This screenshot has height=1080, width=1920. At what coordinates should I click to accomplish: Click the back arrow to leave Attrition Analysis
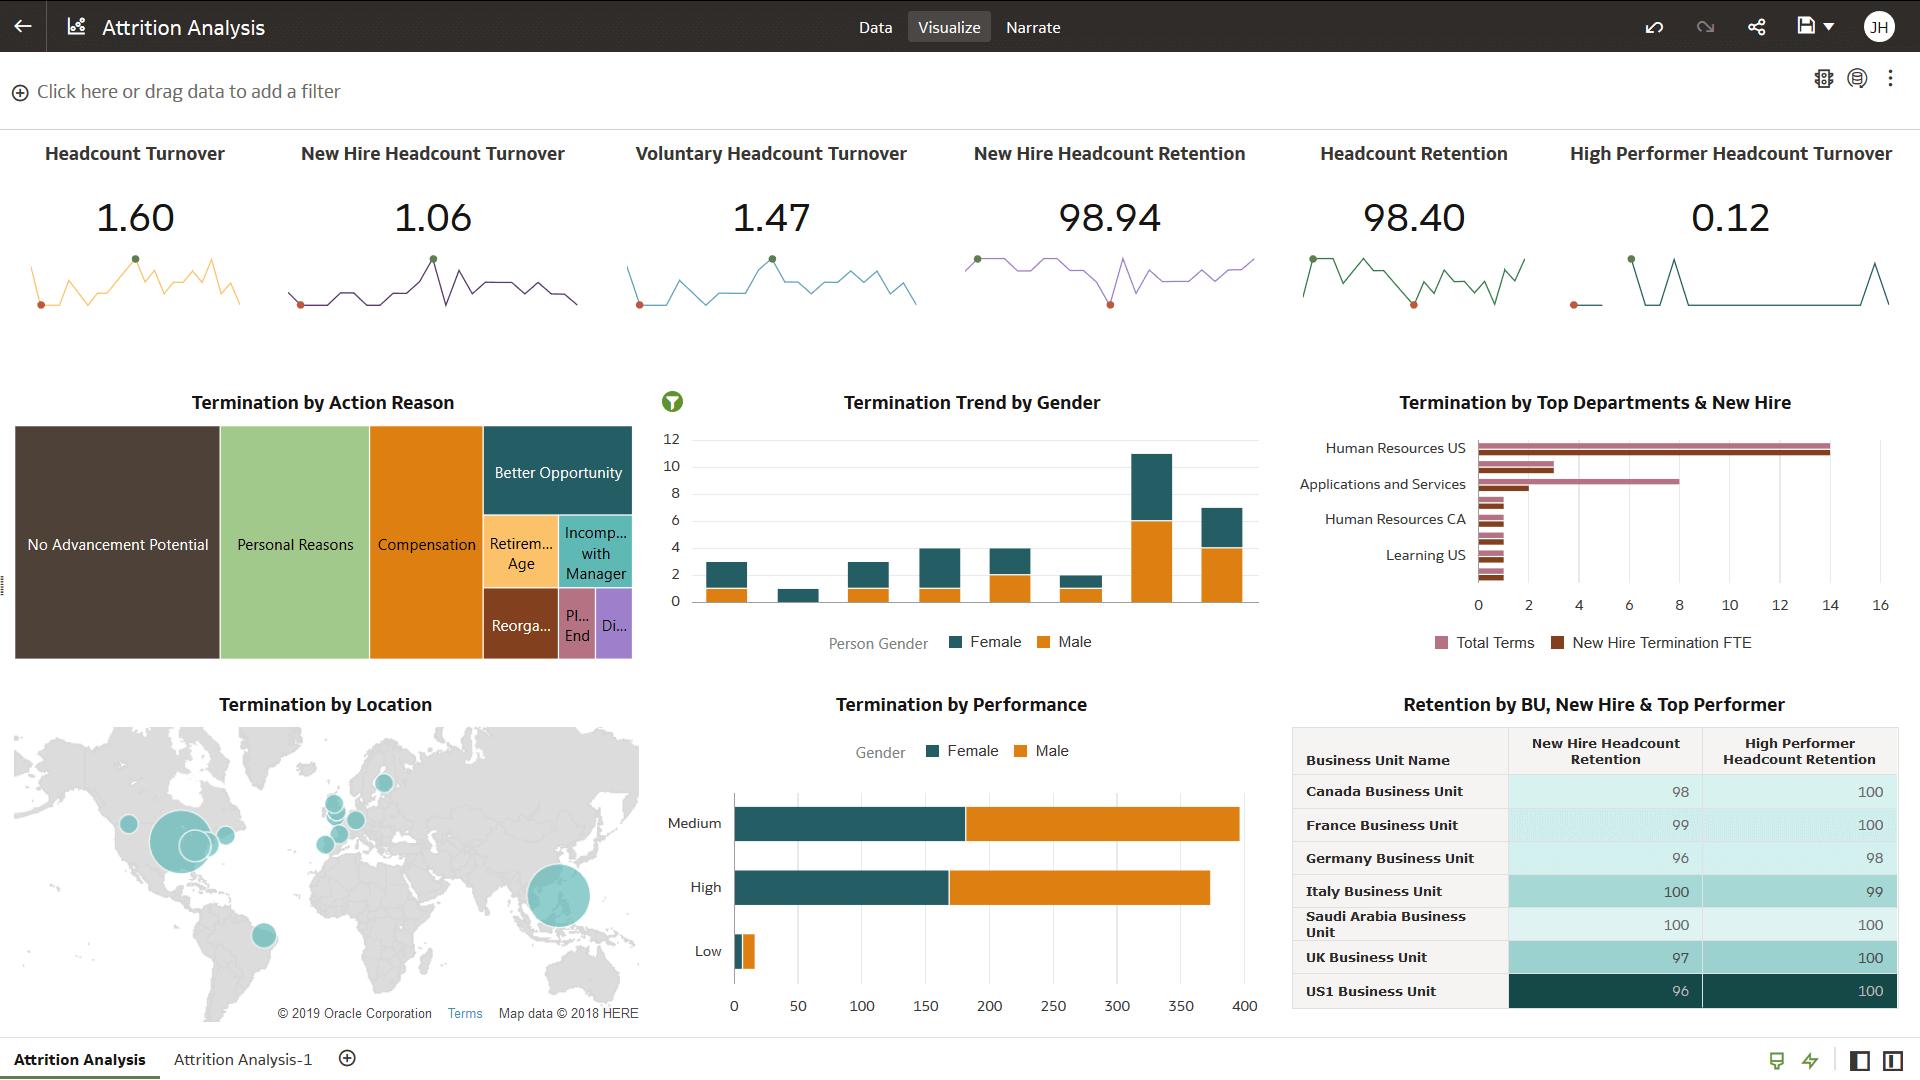(x=21, y=26)
